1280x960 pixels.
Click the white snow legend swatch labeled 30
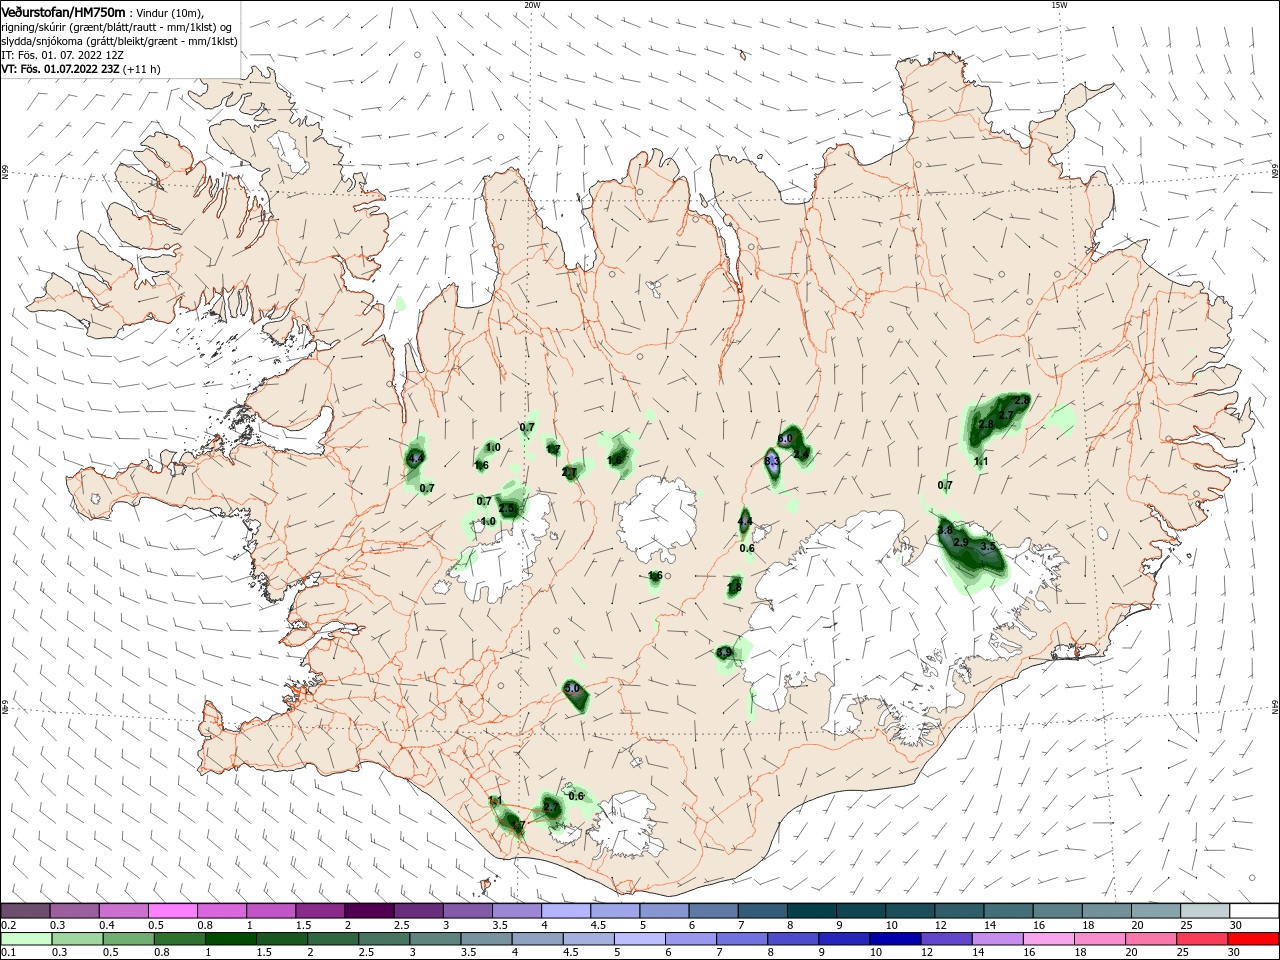tap(1253, 911)
